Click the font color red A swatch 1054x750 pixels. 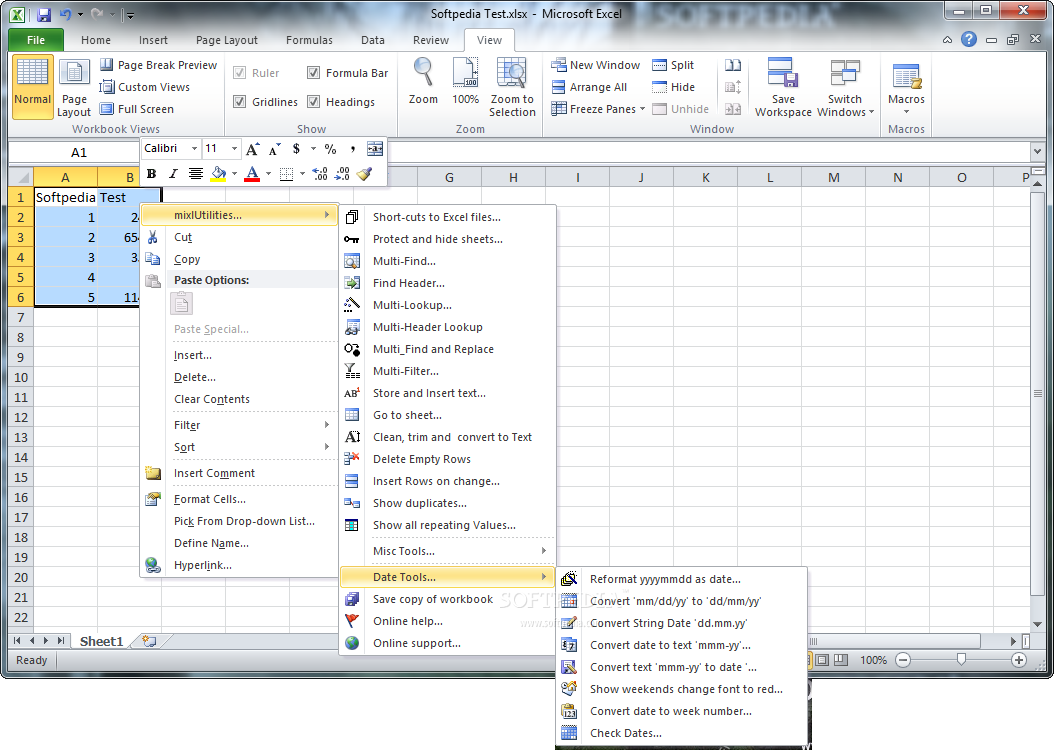(252, 174)
